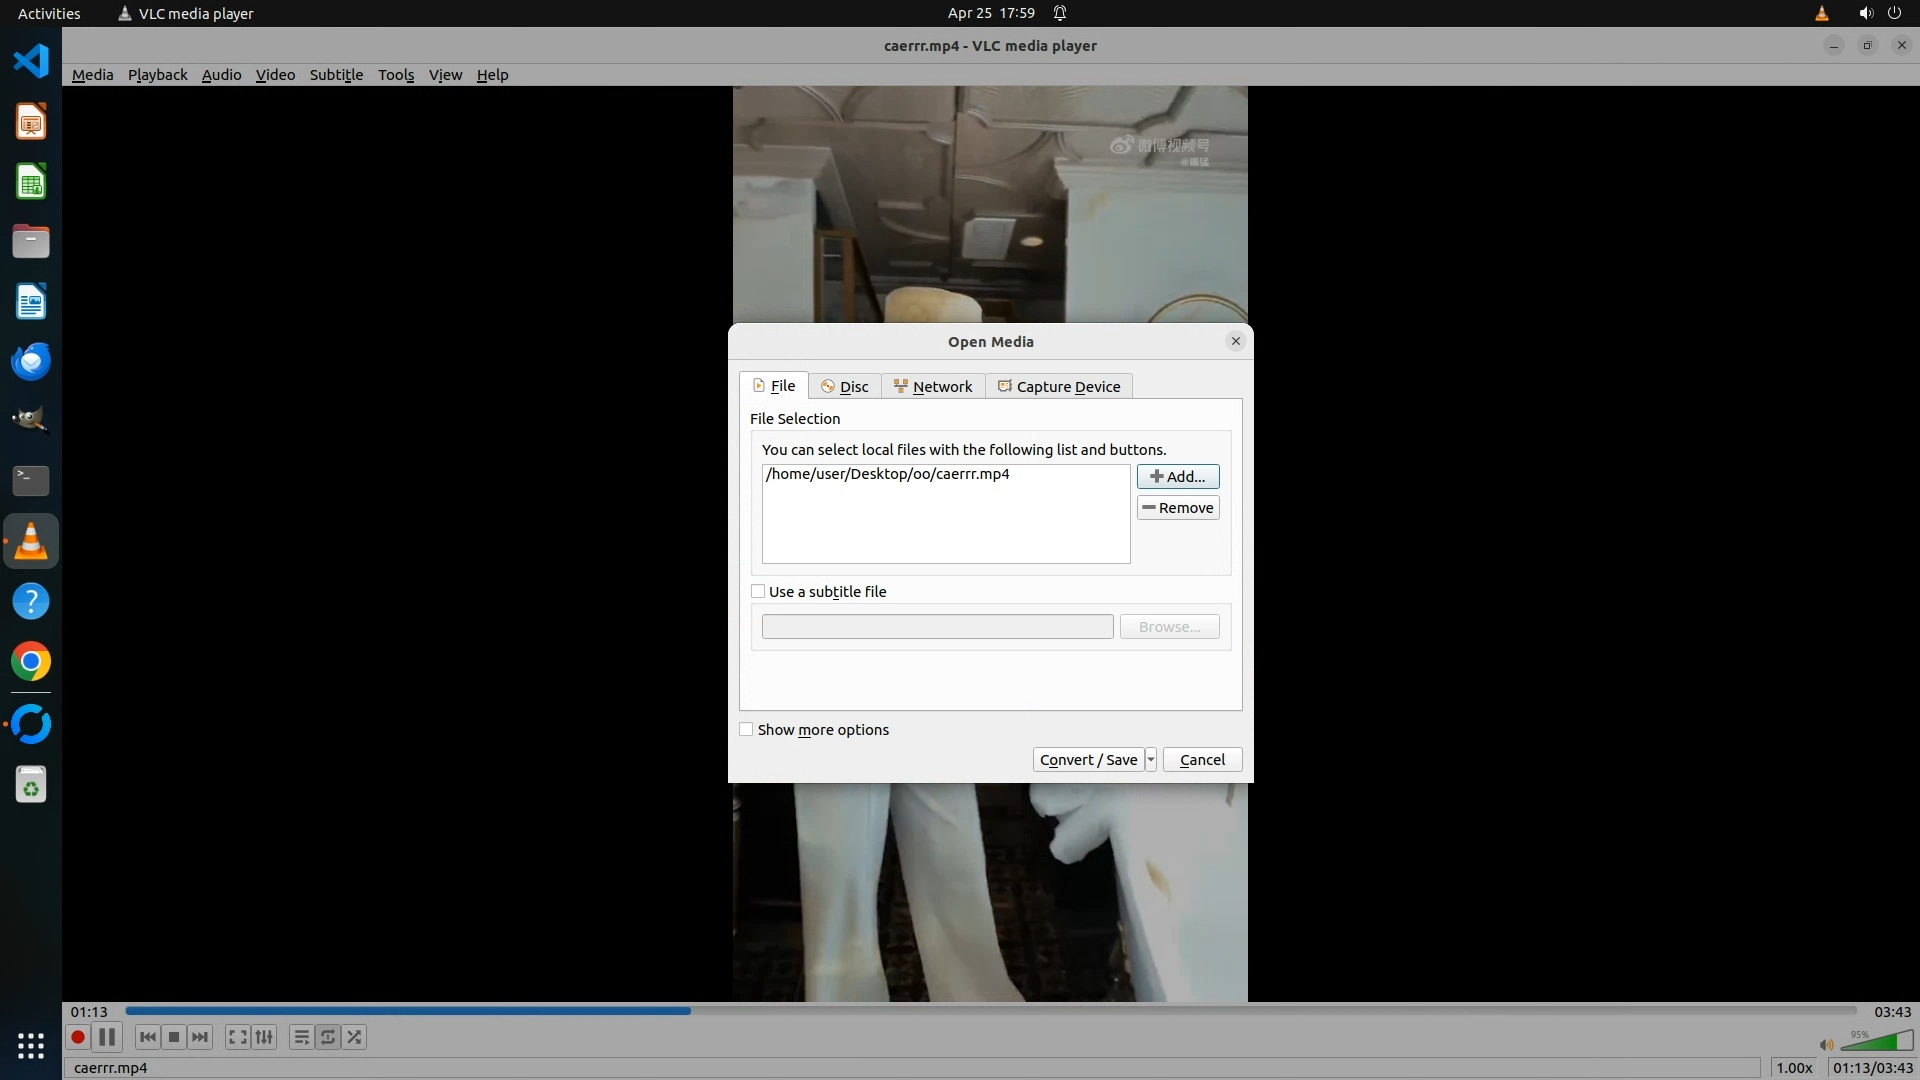The image size is (1920, 1080).
Task: Enable random shuffle playback
Action: (354, 1037)
